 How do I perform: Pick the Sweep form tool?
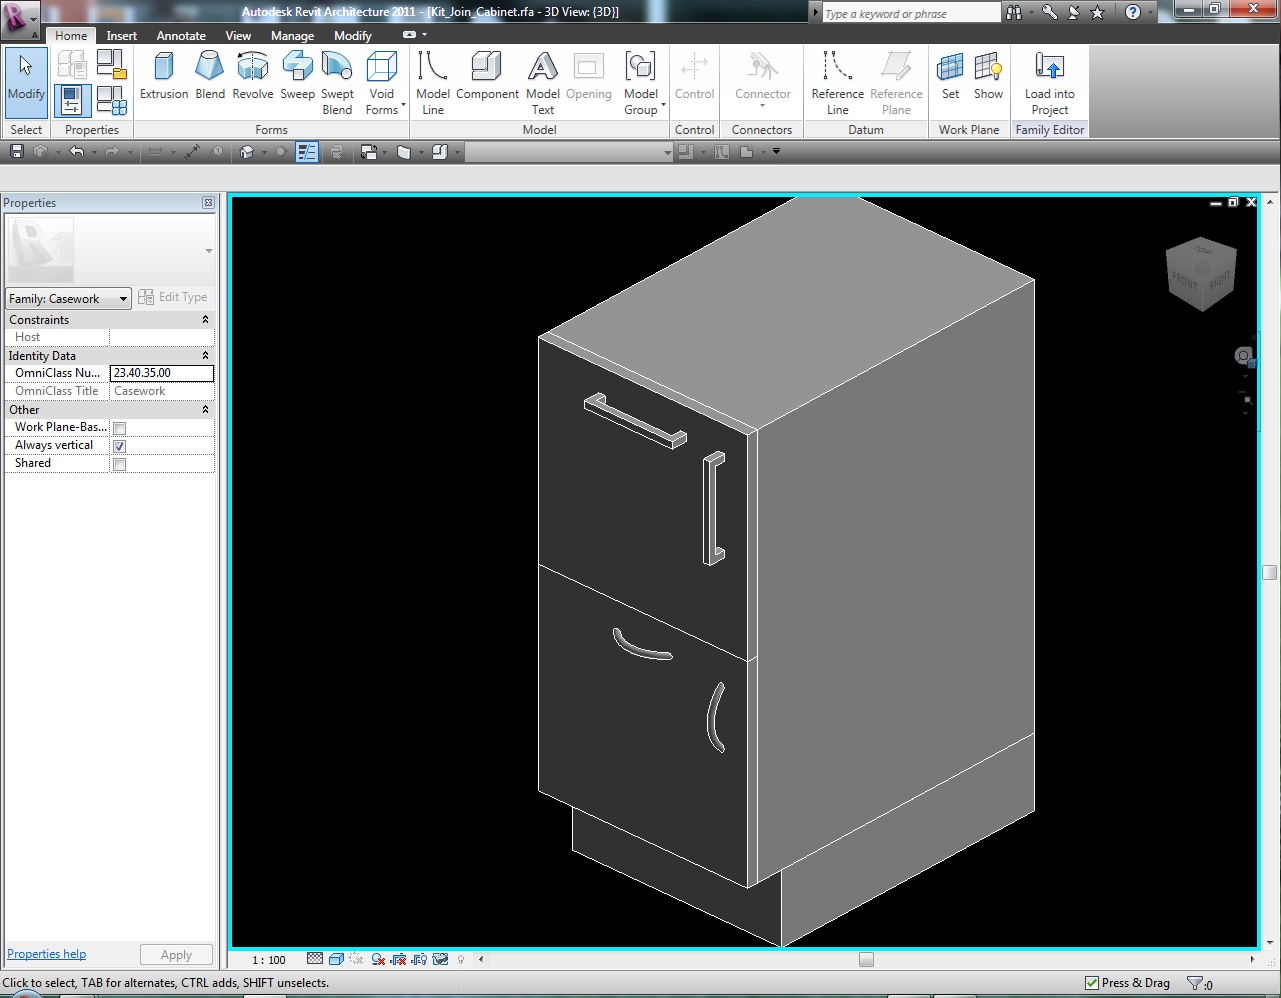297,77
